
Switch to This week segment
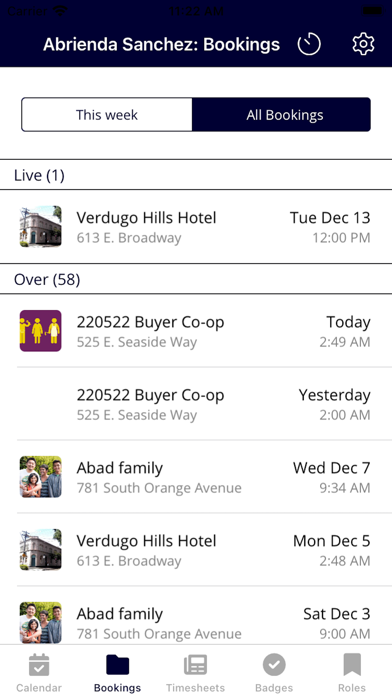(x=107, y=115)
